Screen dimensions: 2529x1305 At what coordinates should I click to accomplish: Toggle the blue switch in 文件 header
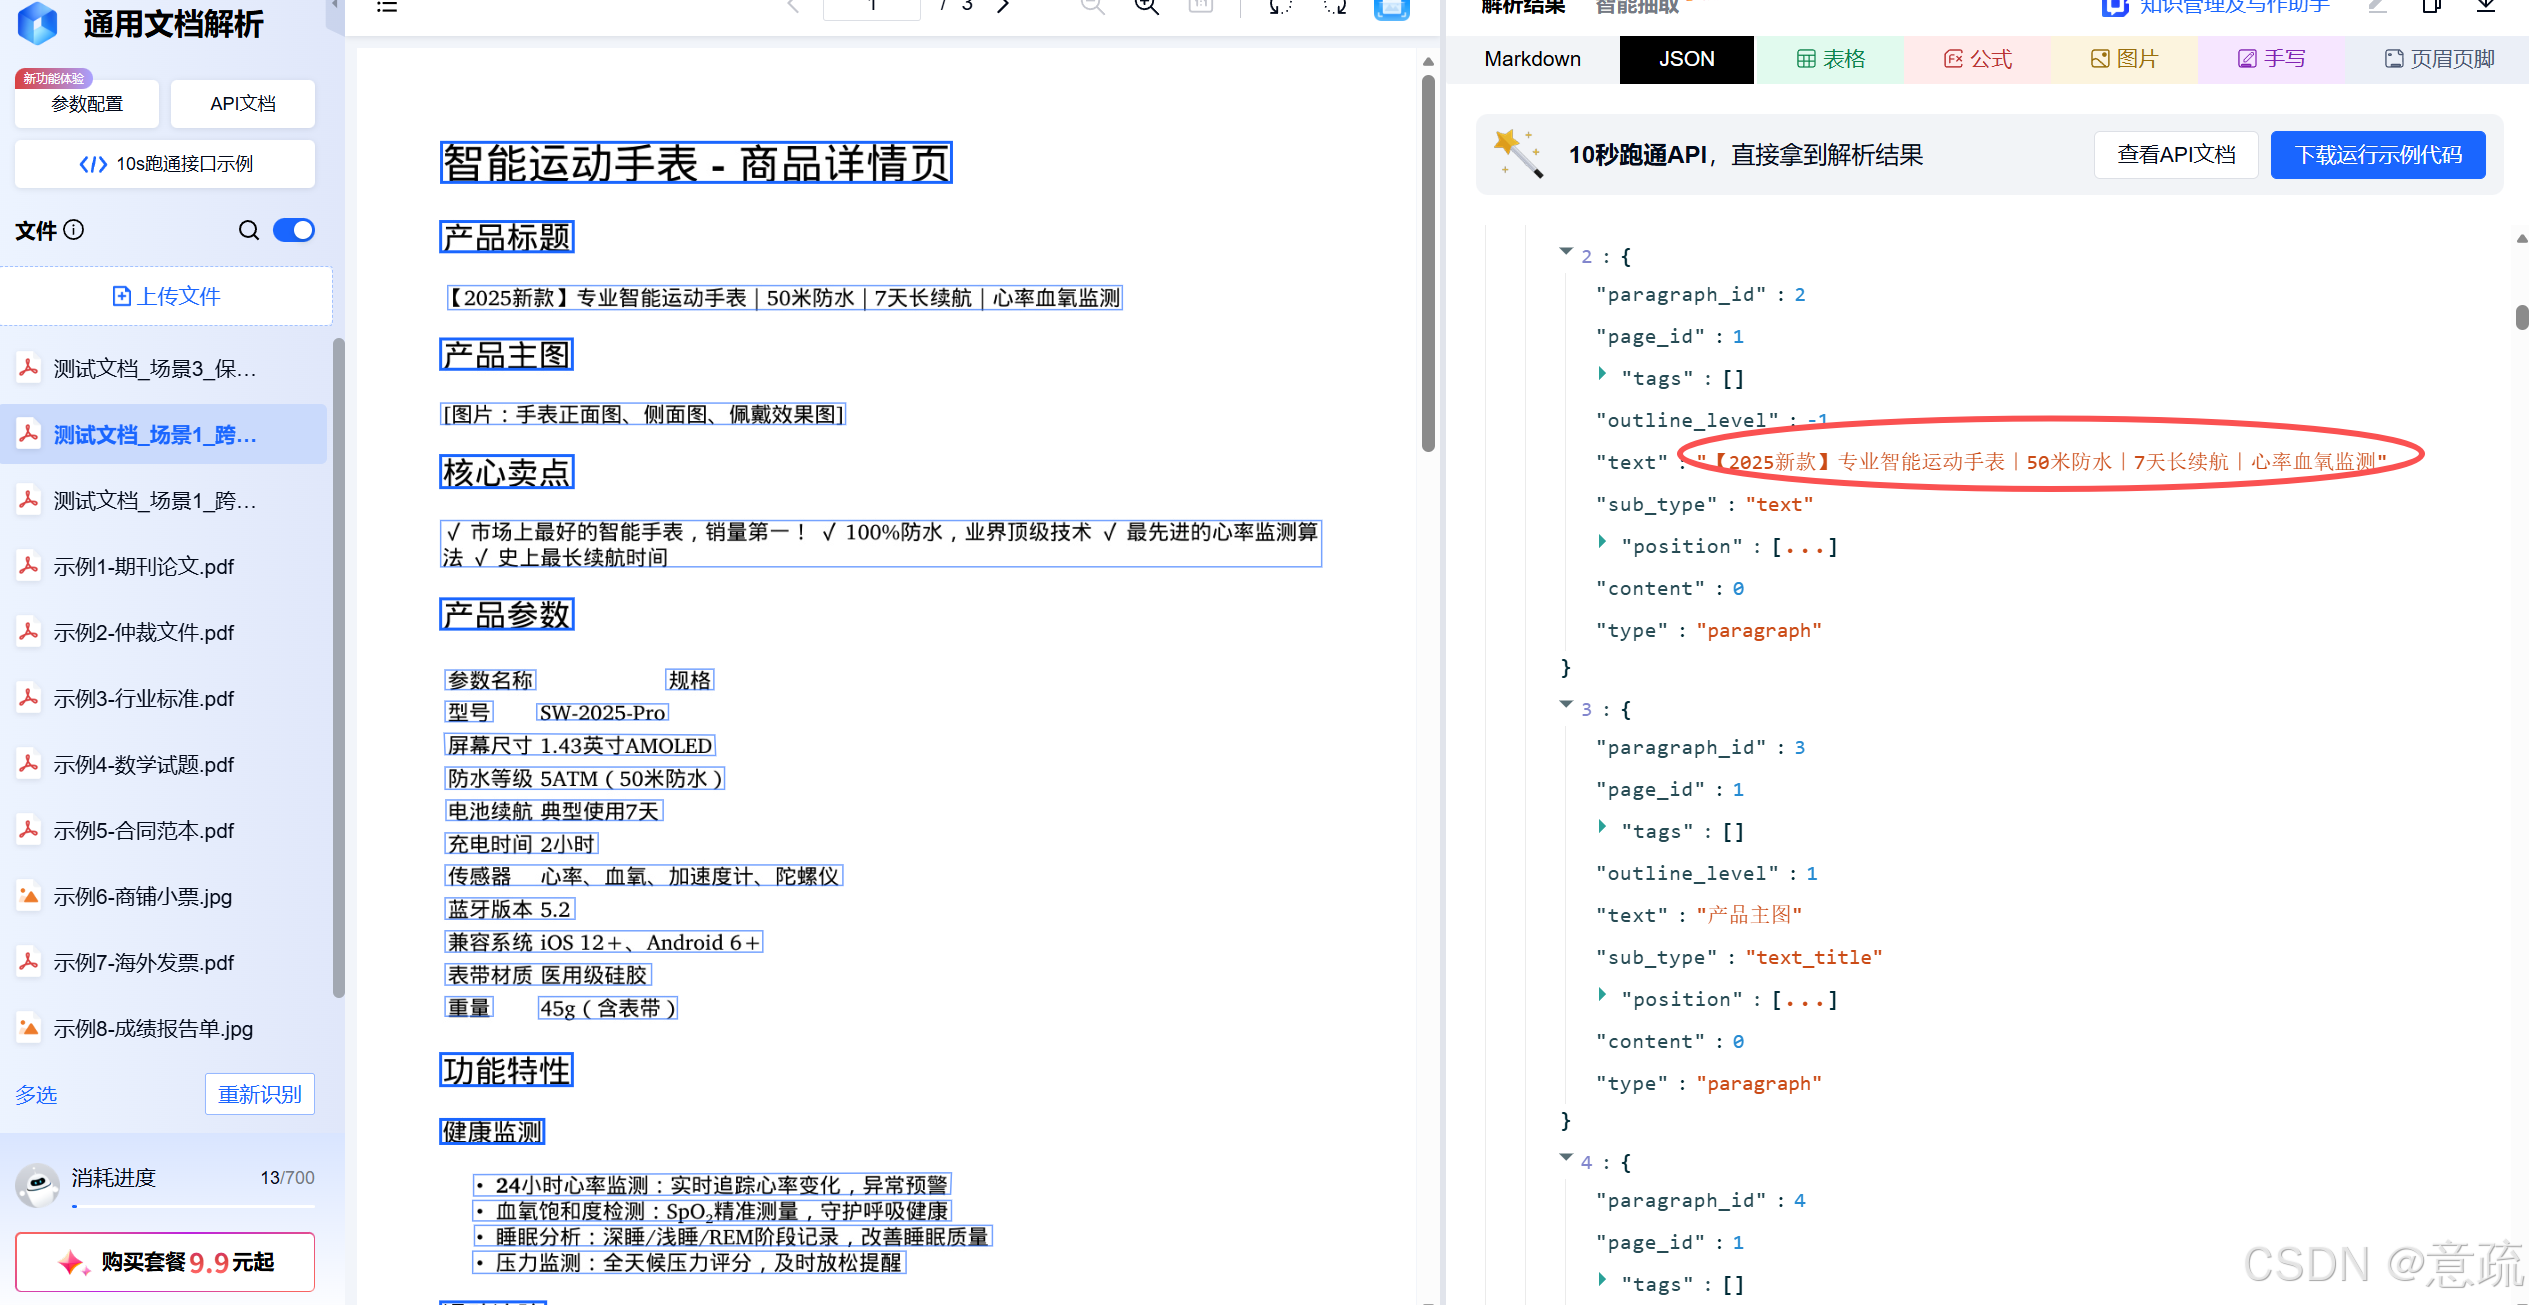coord(294,230)
